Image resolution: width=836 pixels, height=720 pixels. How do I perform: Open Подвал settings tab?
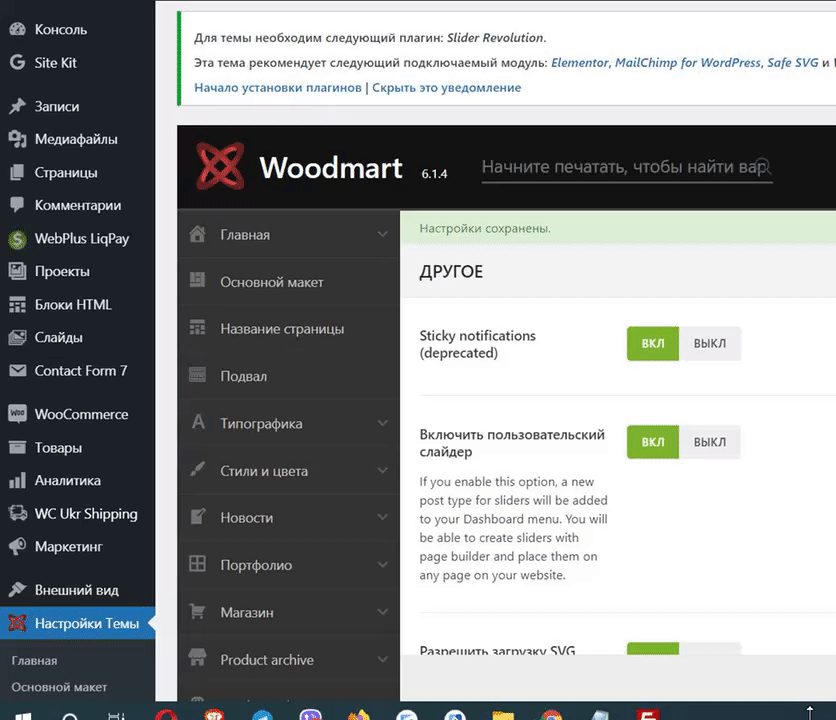tap(288, 376)
